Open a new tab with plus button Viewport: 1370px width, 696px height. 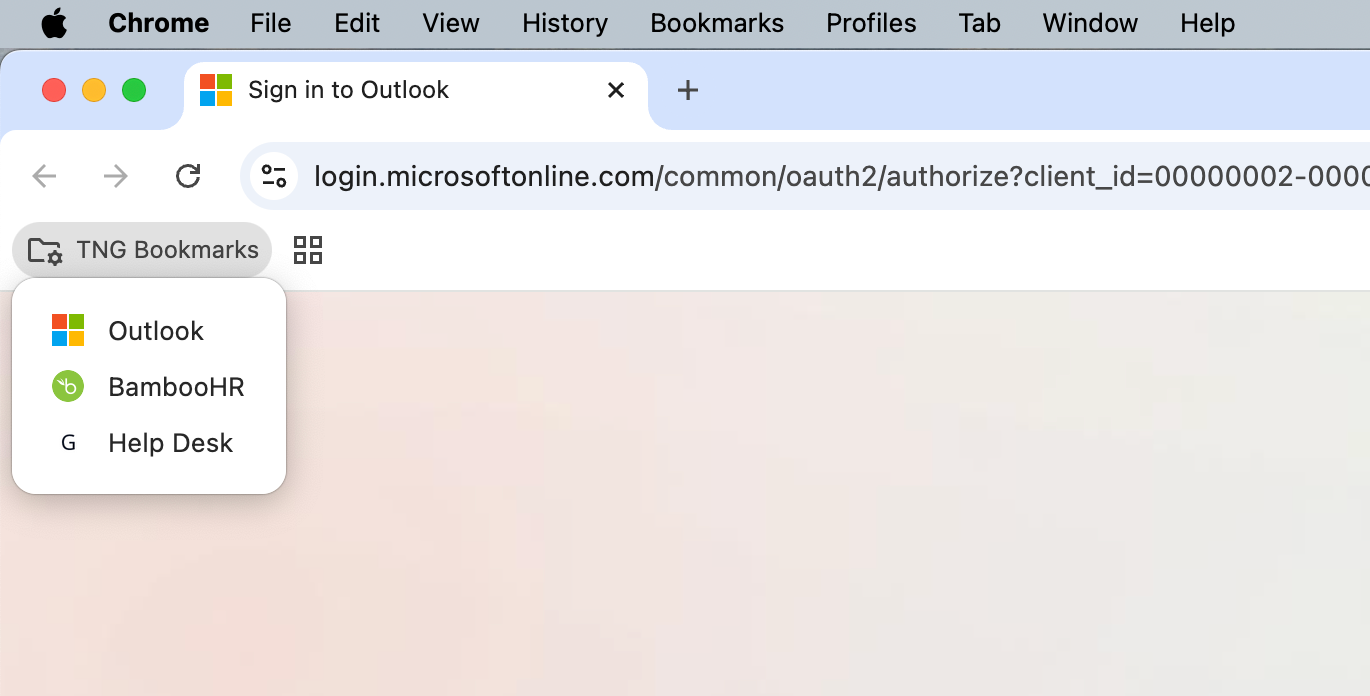pos(687,91)
